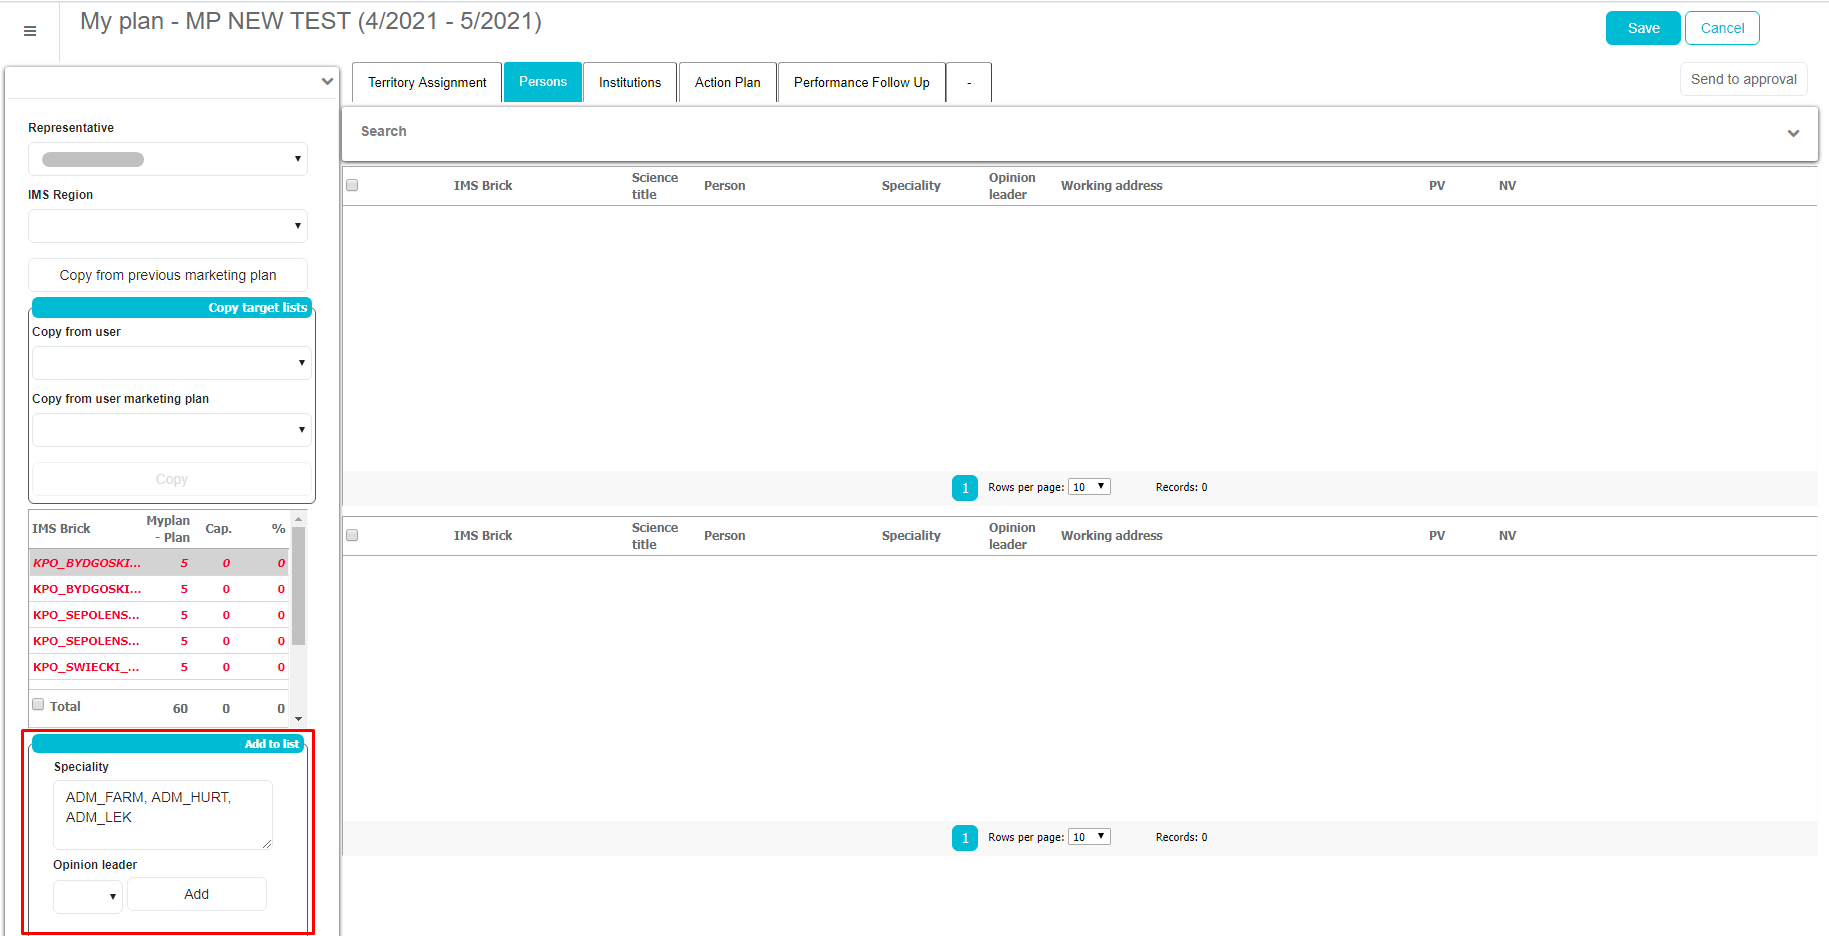Open the IMS Region dropdown
Viewport: 1829px width, 936px height.
168,226
